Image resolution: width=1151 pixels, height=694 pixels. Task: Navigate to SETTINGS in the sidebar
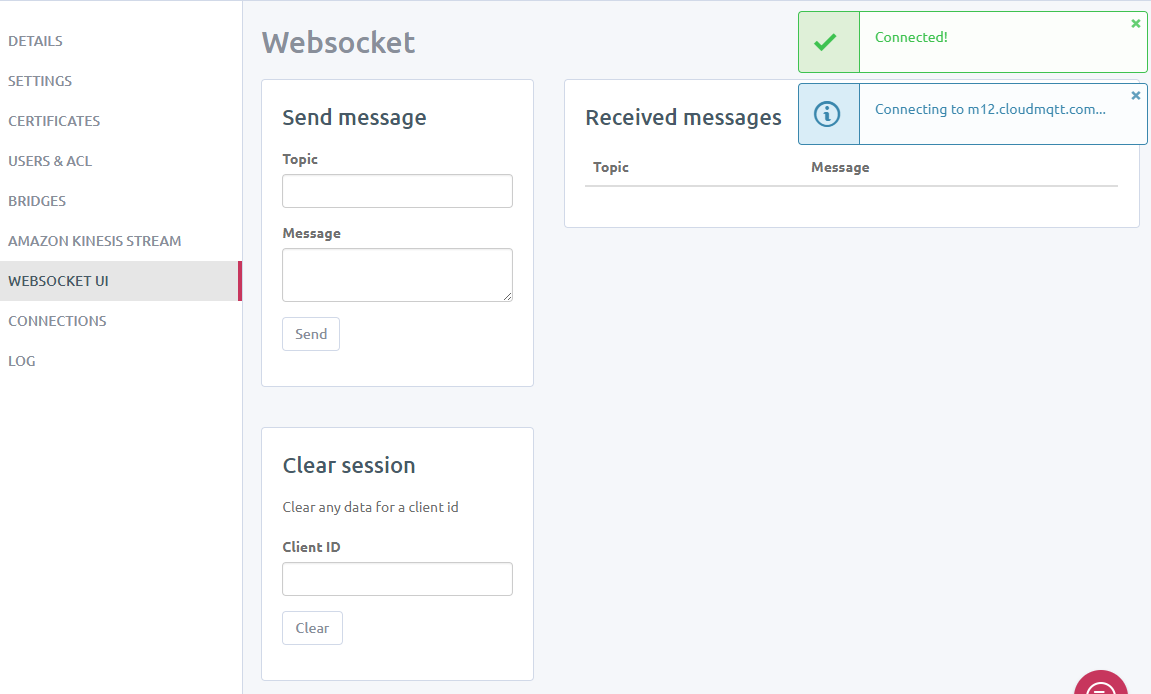point(39,81)
